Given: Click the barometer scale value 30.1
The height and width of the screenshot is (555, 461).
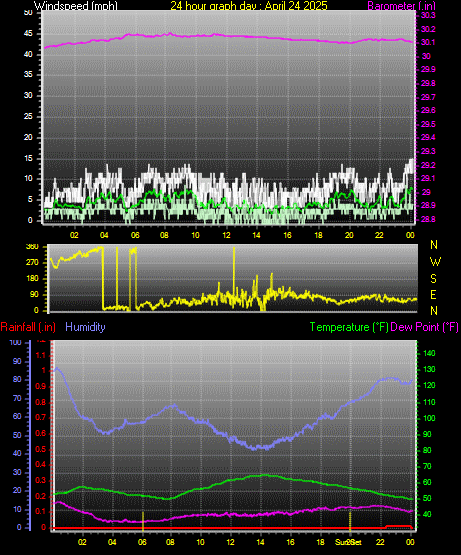Looking at the screenshot, I should point(428,42).
